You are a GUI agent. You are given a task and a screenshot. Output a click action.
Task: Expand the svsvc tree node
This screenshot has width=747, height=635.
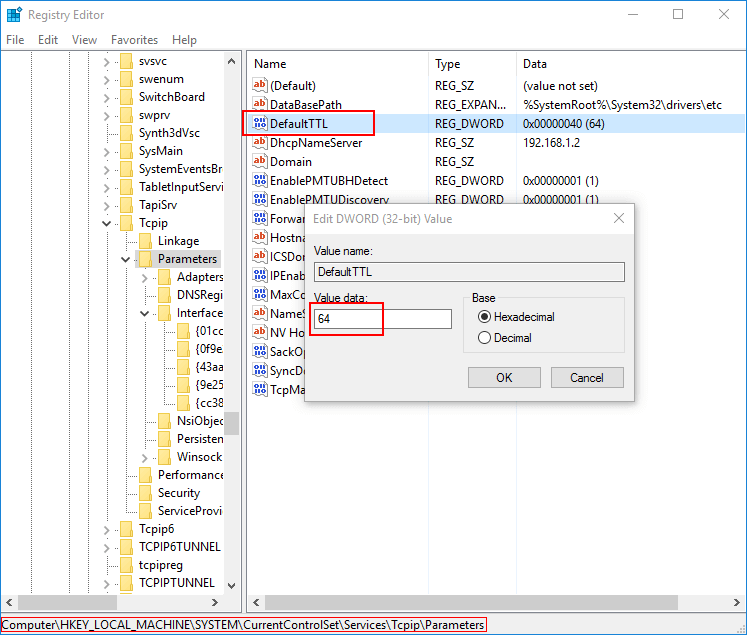107,62
